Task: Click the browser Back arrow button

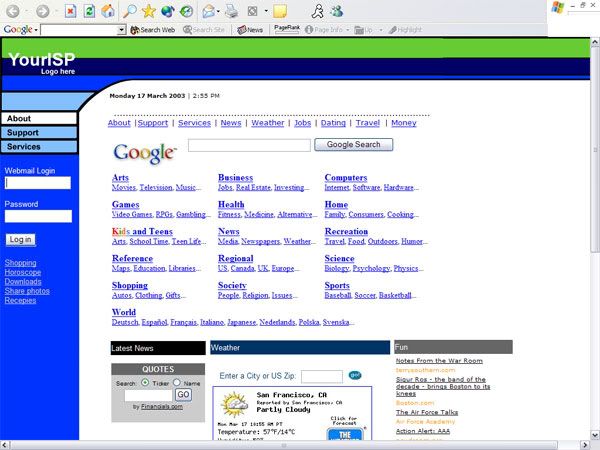Action: (15, 11)
